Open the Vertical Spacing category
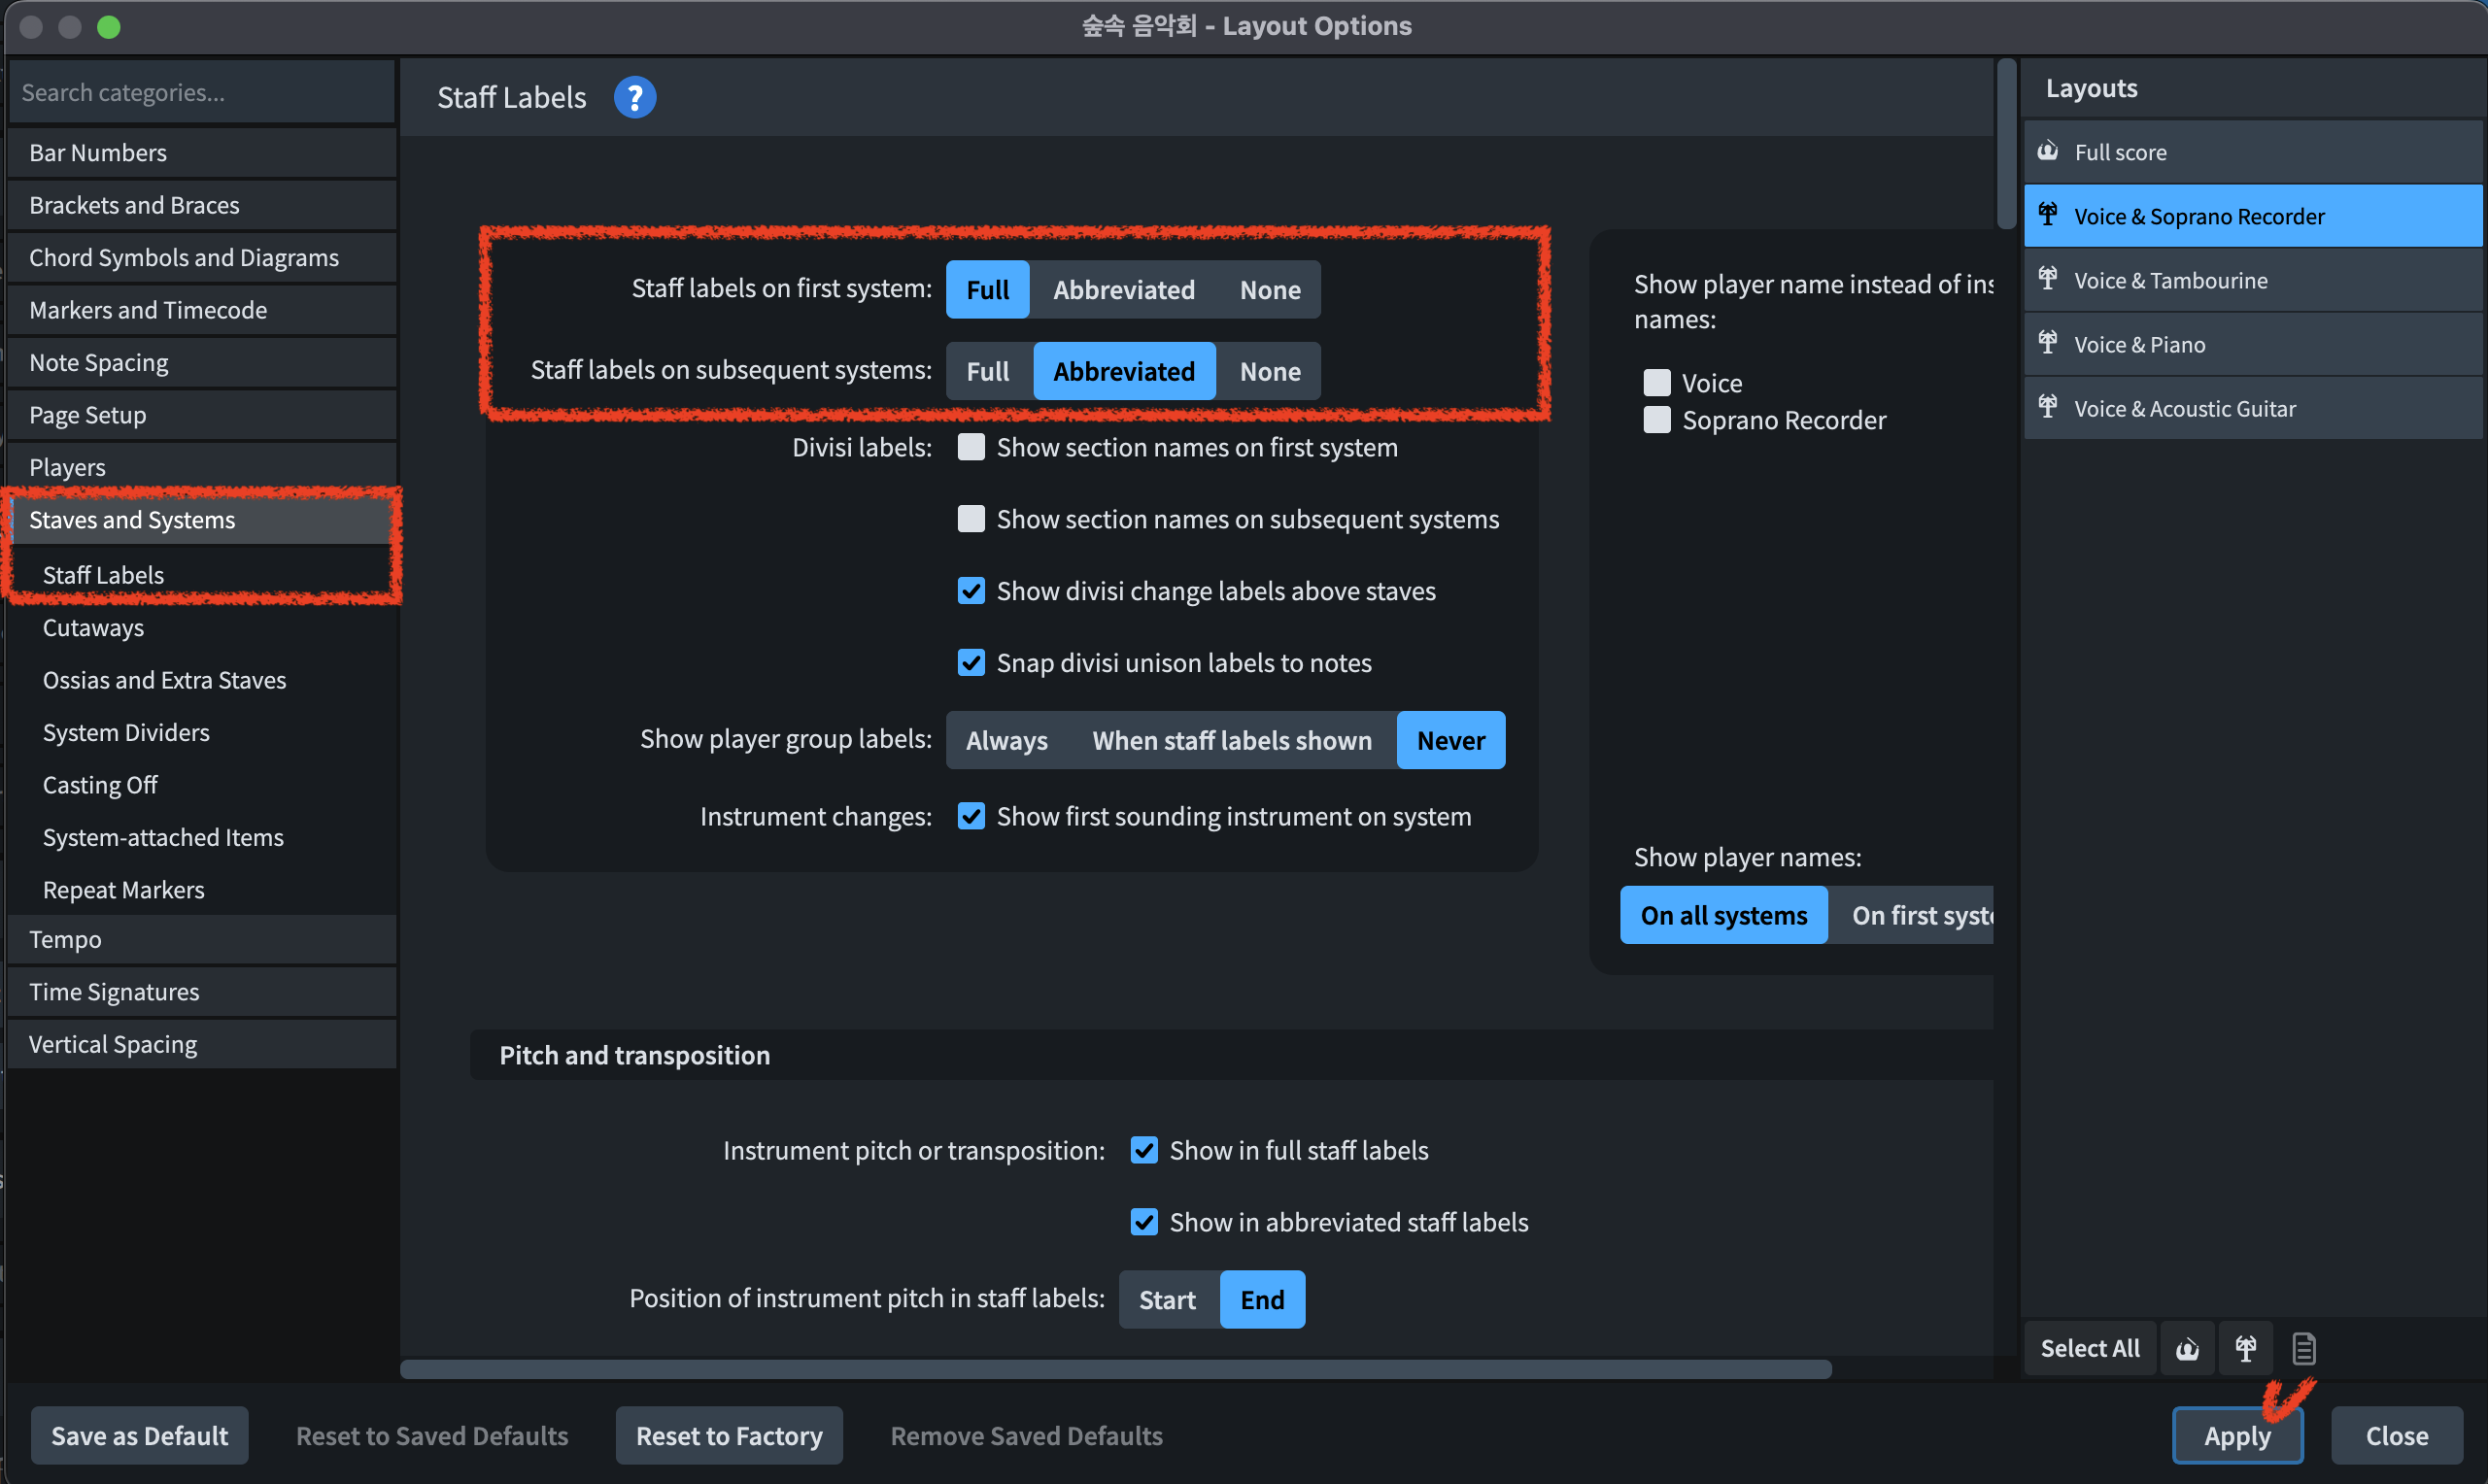This screenshot has height=1484, width=2488. click(x=113, y=1044)
